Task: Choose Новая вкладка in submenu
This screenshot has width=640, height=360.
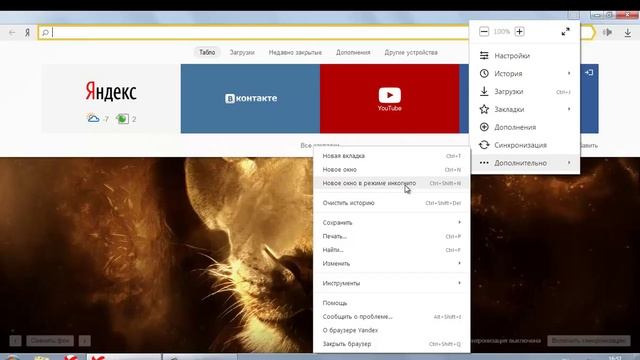Action: (x=392, y=156)
